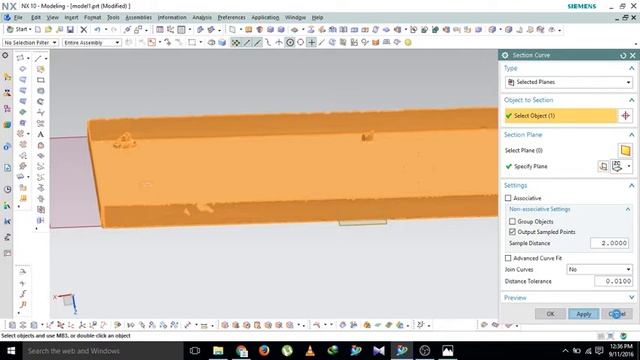Open the Entire Assembly scope dropdown
This screenshot has width=640, height=360.
coord(91,42)
